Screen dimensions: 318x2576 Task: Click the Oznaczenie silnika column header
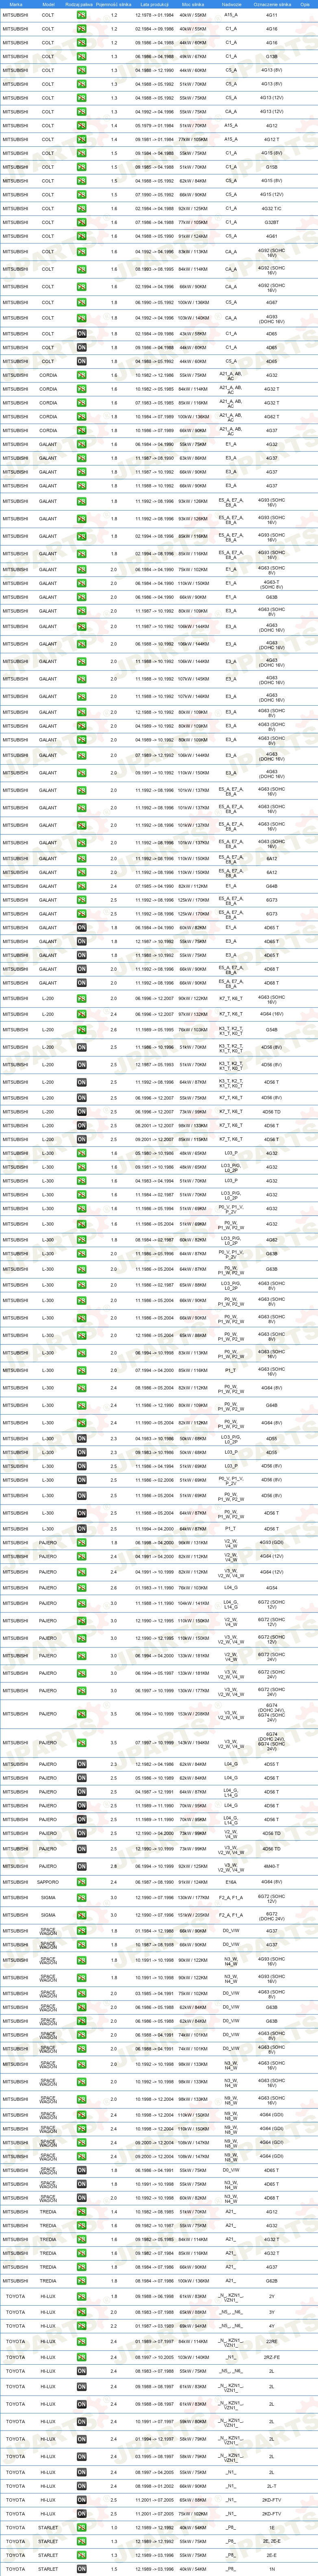coord(272,4)
